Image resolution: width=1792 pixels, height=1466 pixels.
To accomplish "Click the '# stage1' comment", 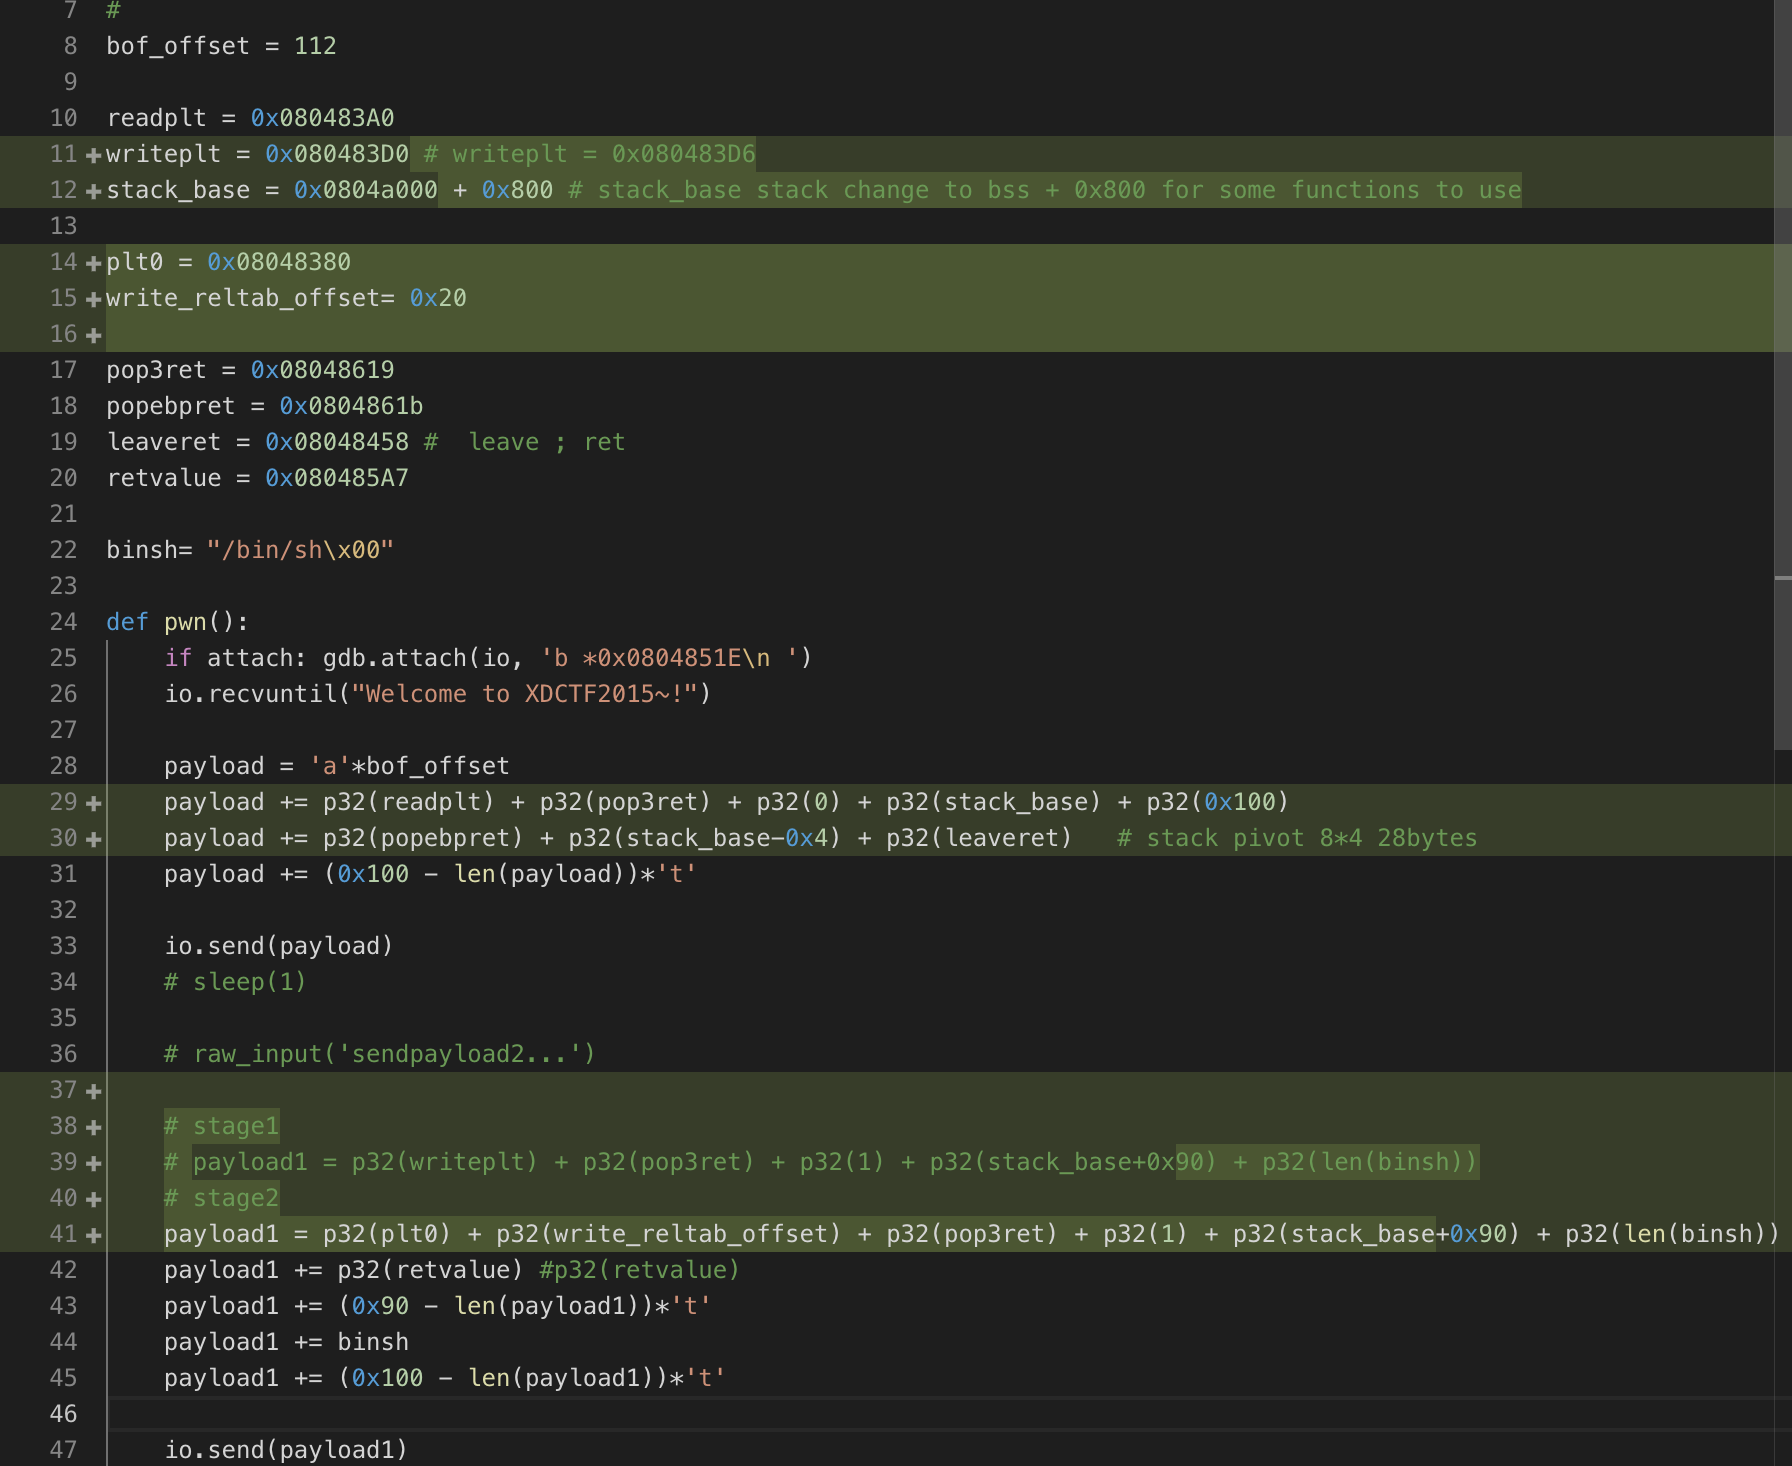I will point(221,1126).
